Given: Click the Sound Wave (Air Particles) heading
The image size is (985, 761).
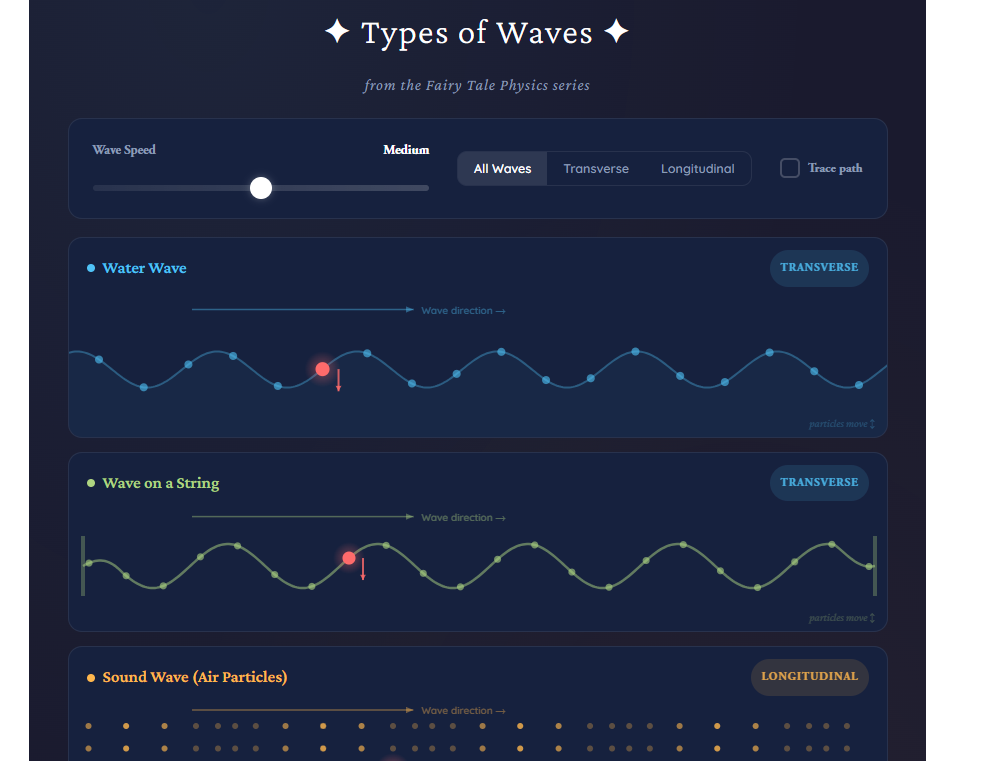Looking at the screenshot, I should pos(195,677).
